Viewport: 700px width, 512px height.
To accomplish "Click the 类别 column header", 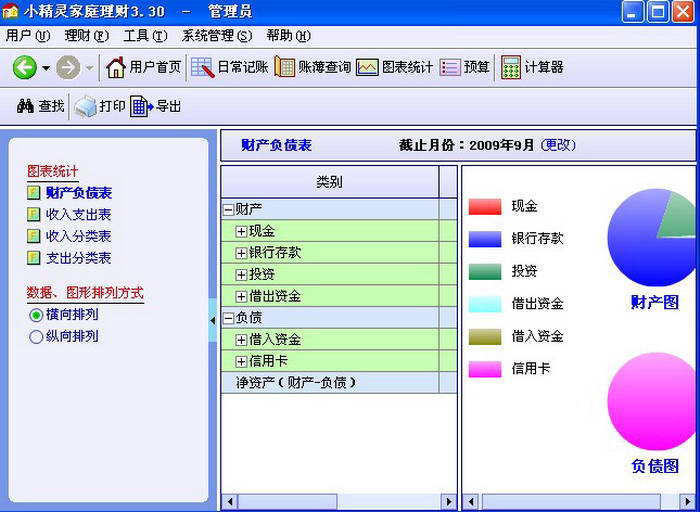I will pos(329,182).
